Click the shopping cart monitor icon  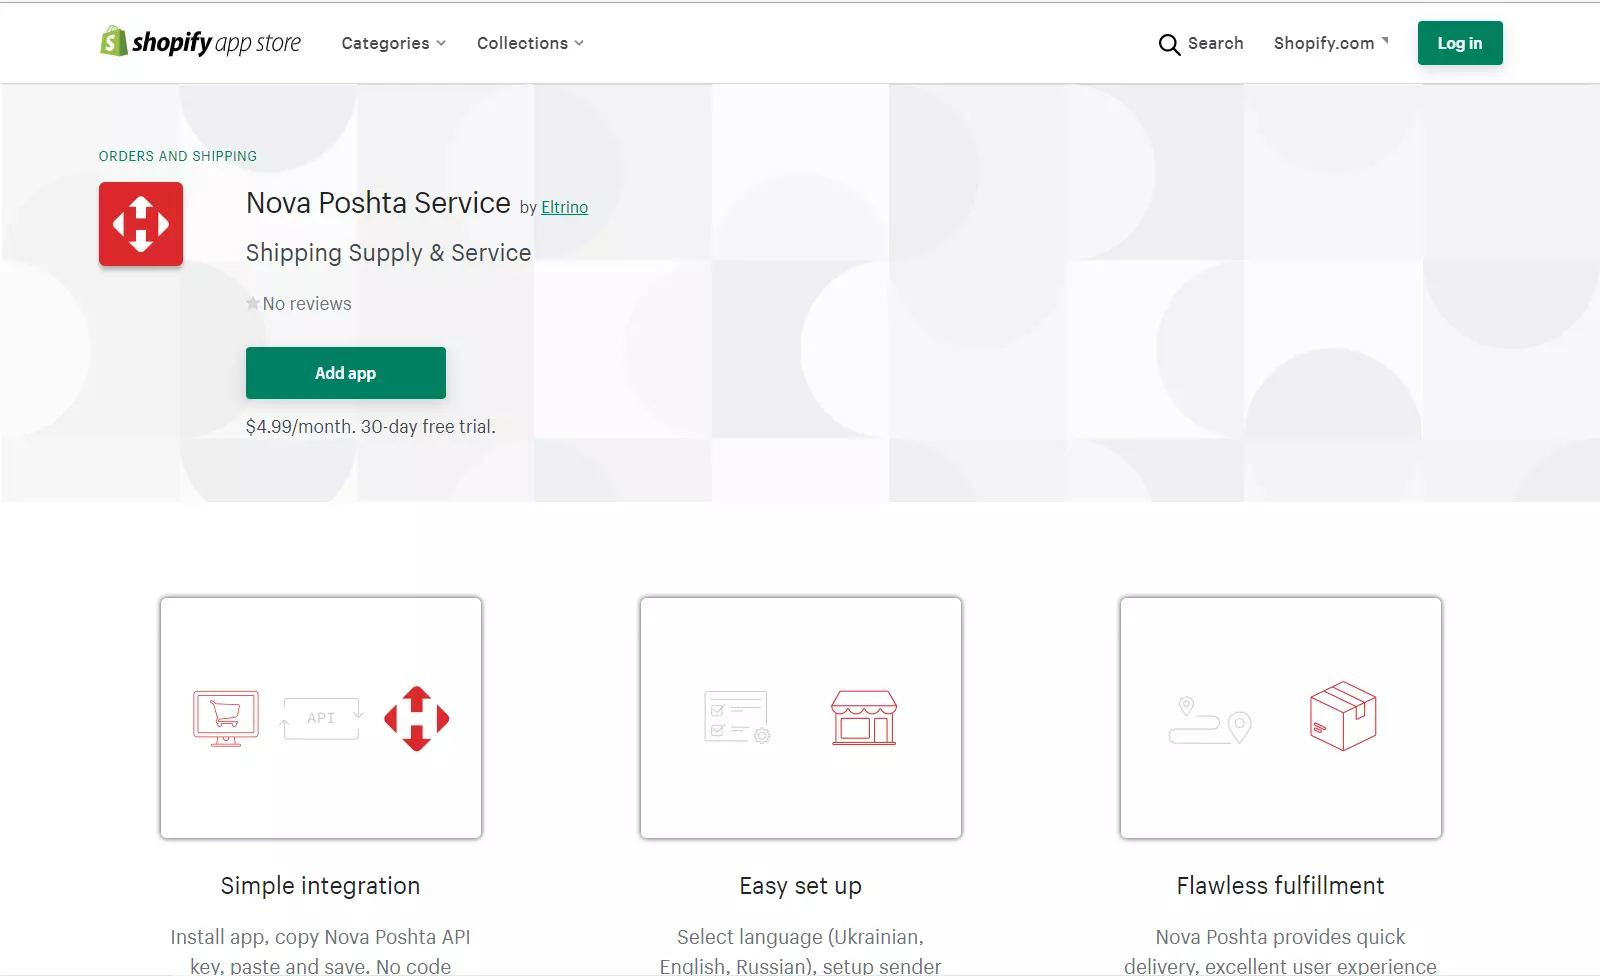(226, 718)
